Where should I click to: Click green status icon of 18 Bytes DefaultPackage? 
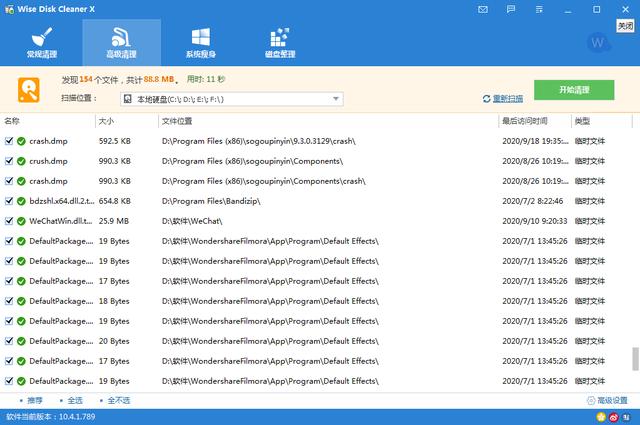[x=21, y=301]
